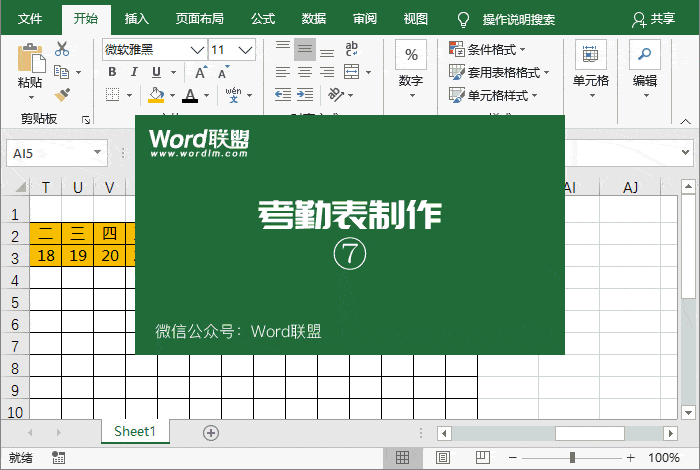The width and height of the screenshot is (700, 470).
Task: Click the Orientation text-rotate icon
Action: [336, 94]
